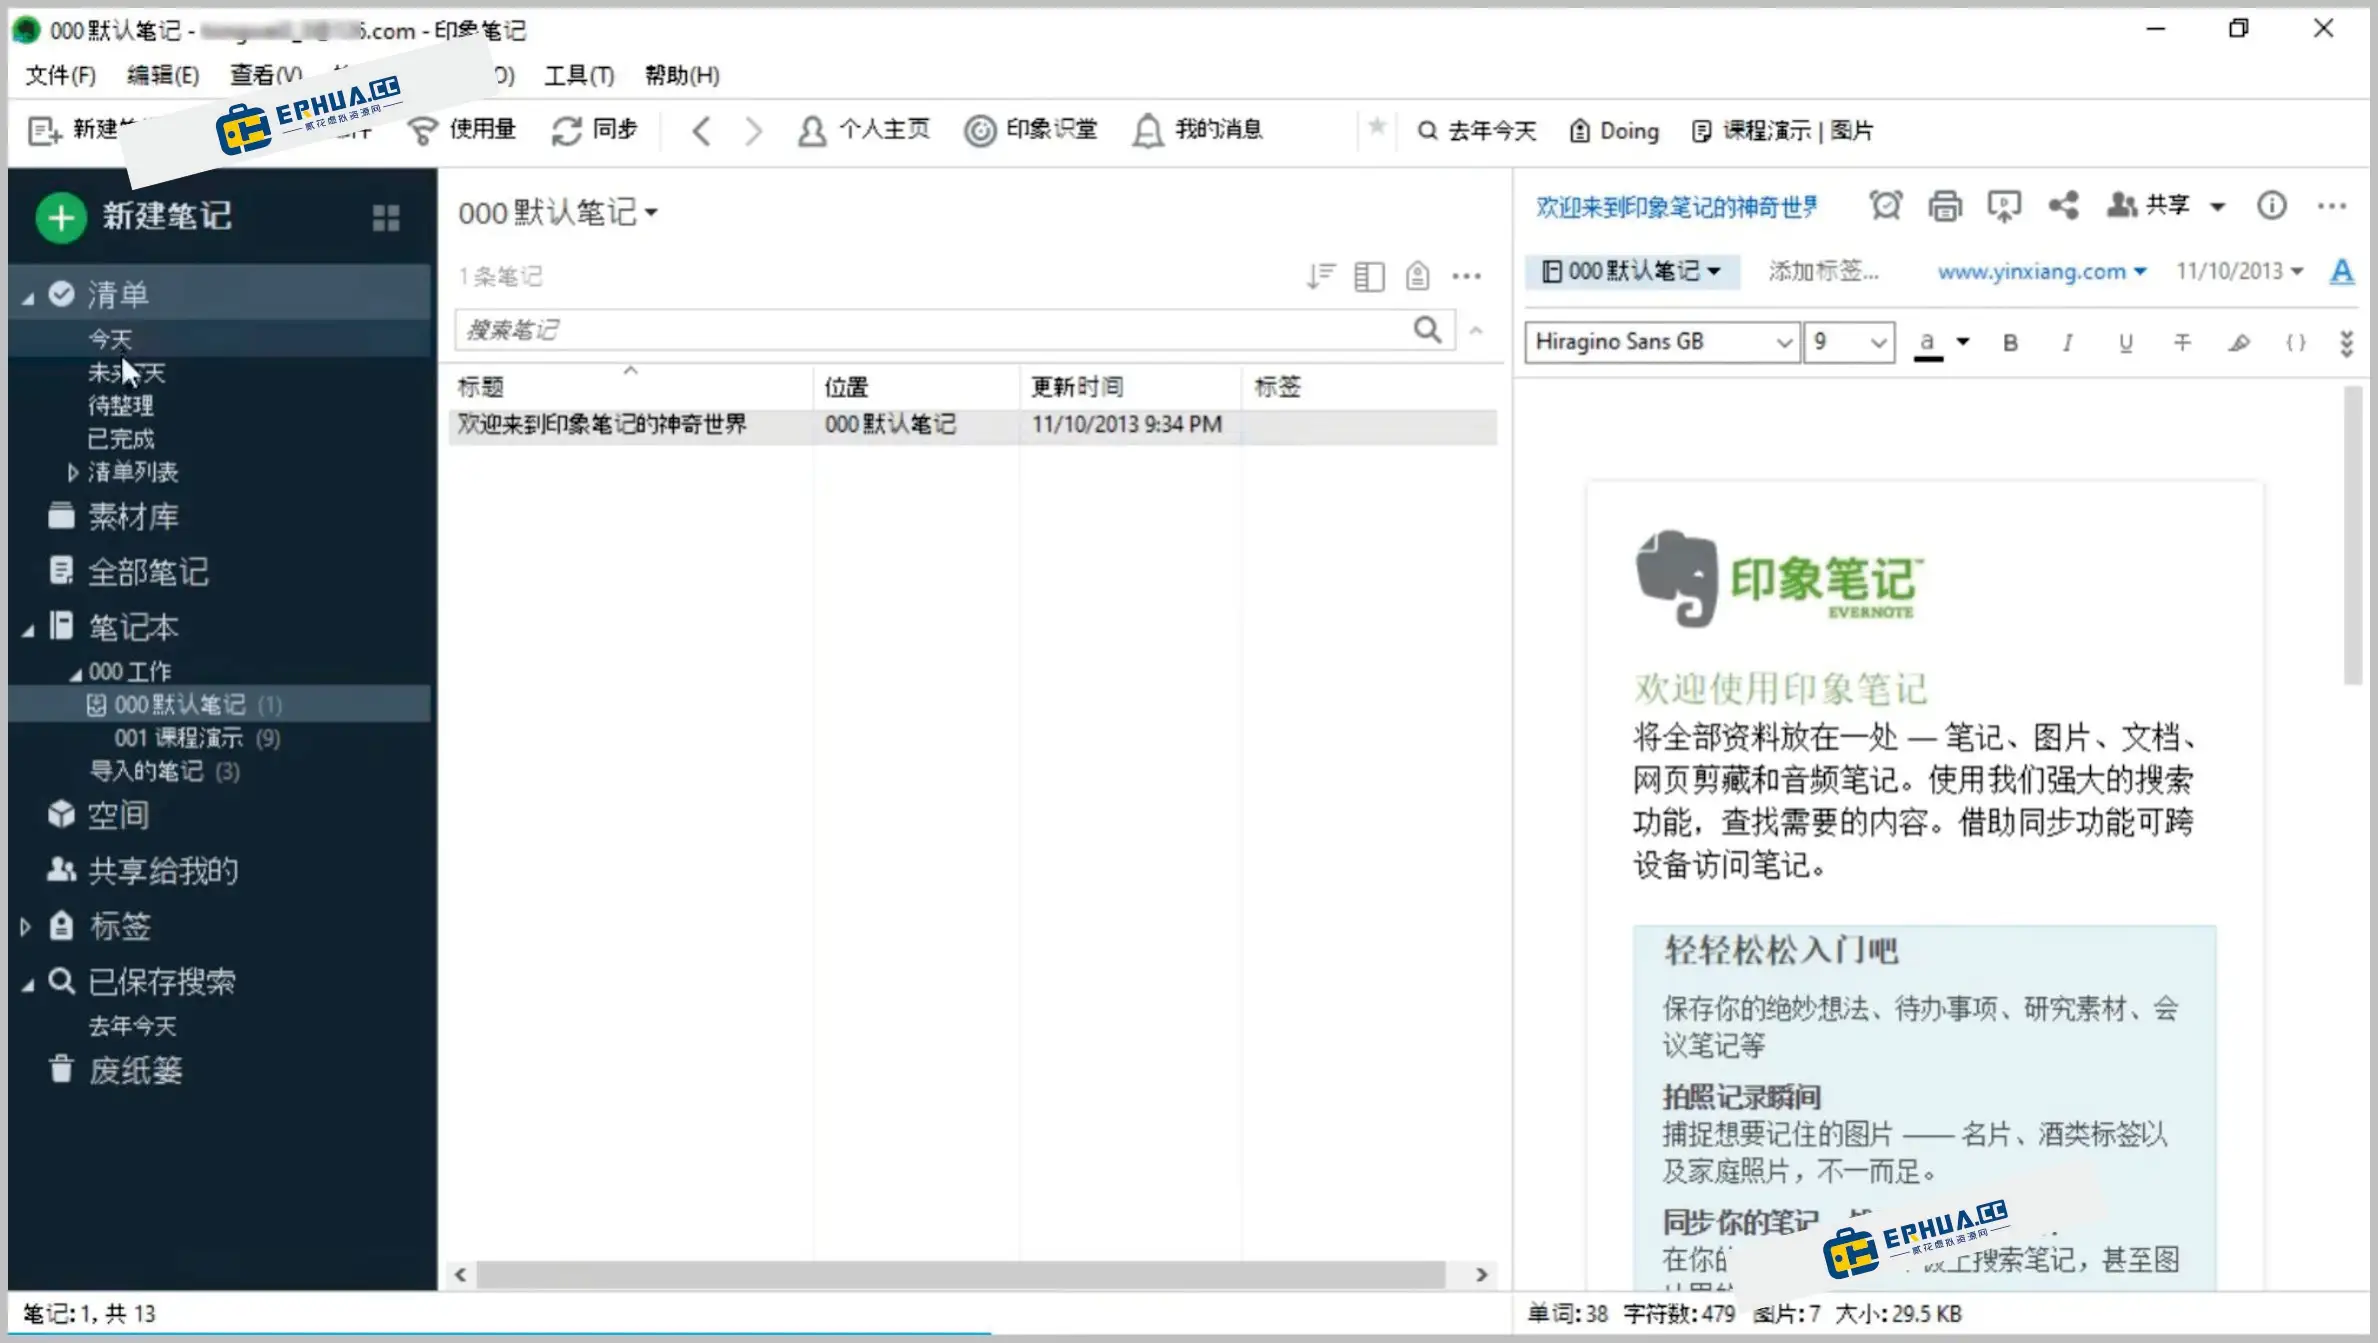Click the www.yinxiang.com source link
The image size is (2378, 1343).
pyautogui.click(x=2031, y=272)
